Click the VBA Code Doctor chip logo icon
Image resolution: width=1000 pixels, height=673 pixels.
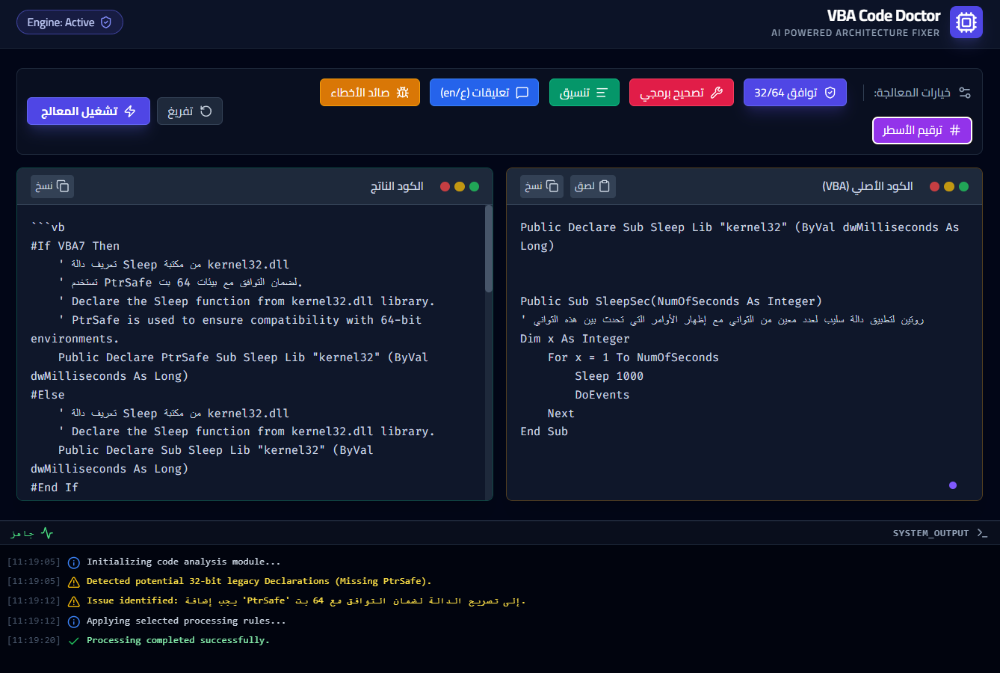pos(966,22)
